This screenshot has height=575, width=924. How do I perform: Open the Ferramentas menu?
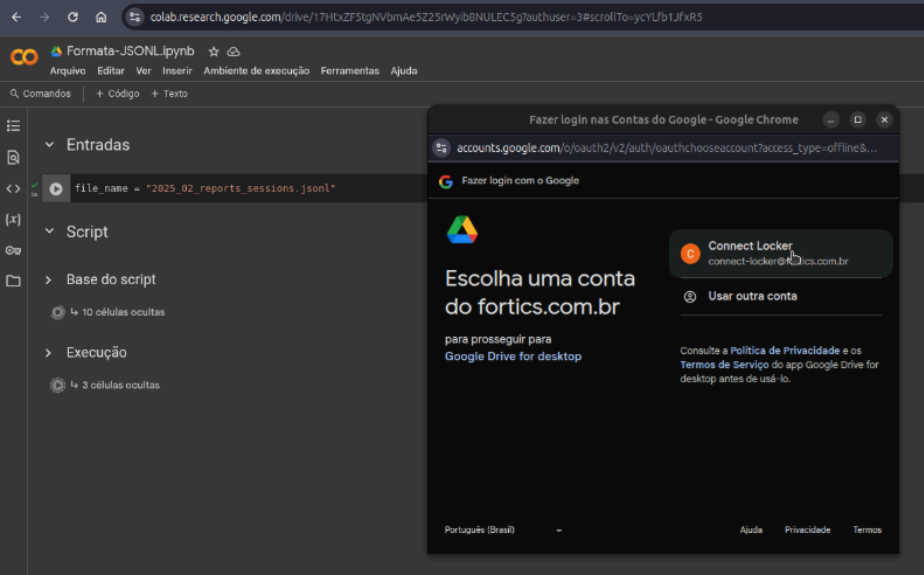pyautogui.click(x=350, y=71)
